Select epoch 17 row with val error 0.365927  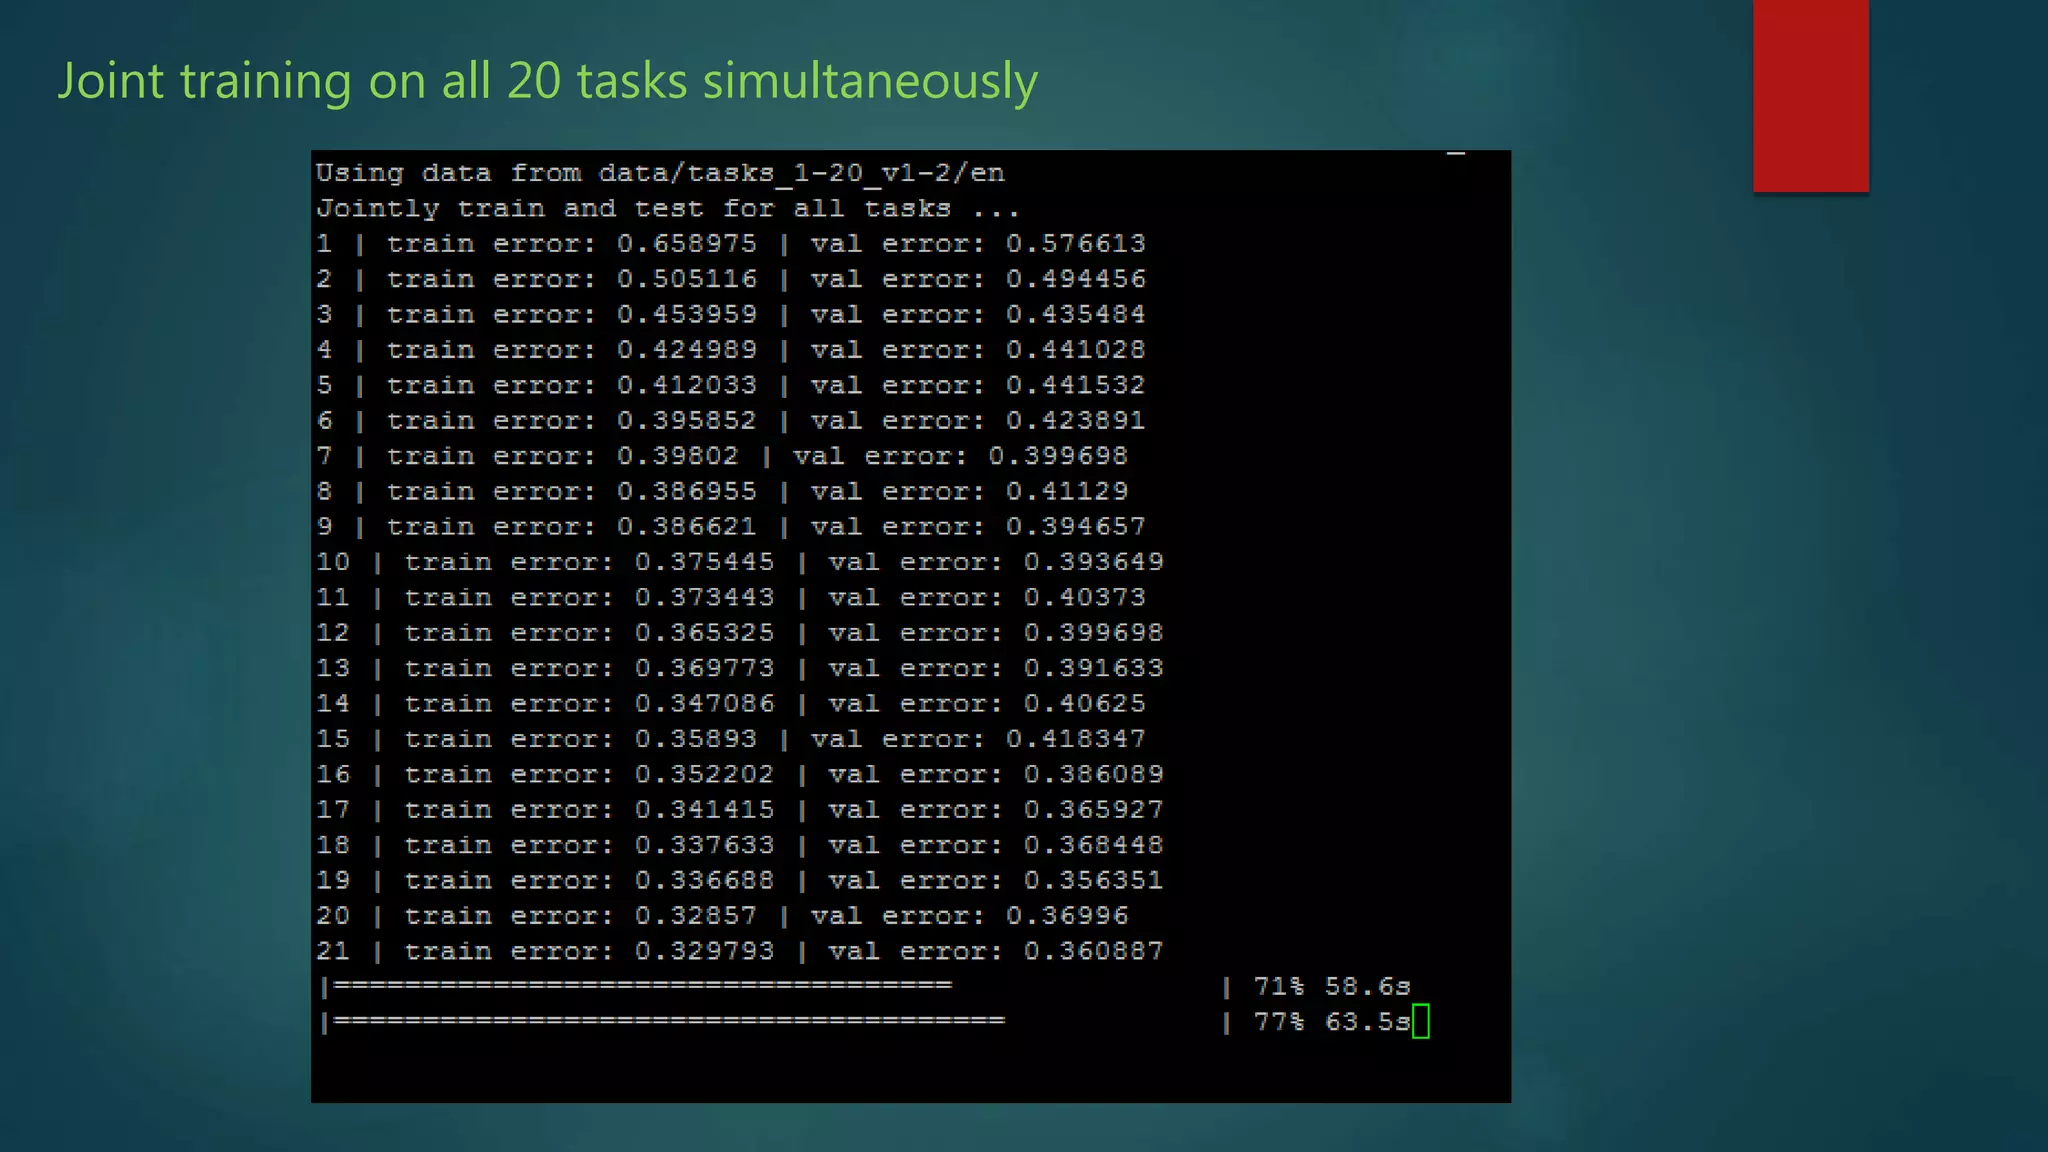point(740,810)
